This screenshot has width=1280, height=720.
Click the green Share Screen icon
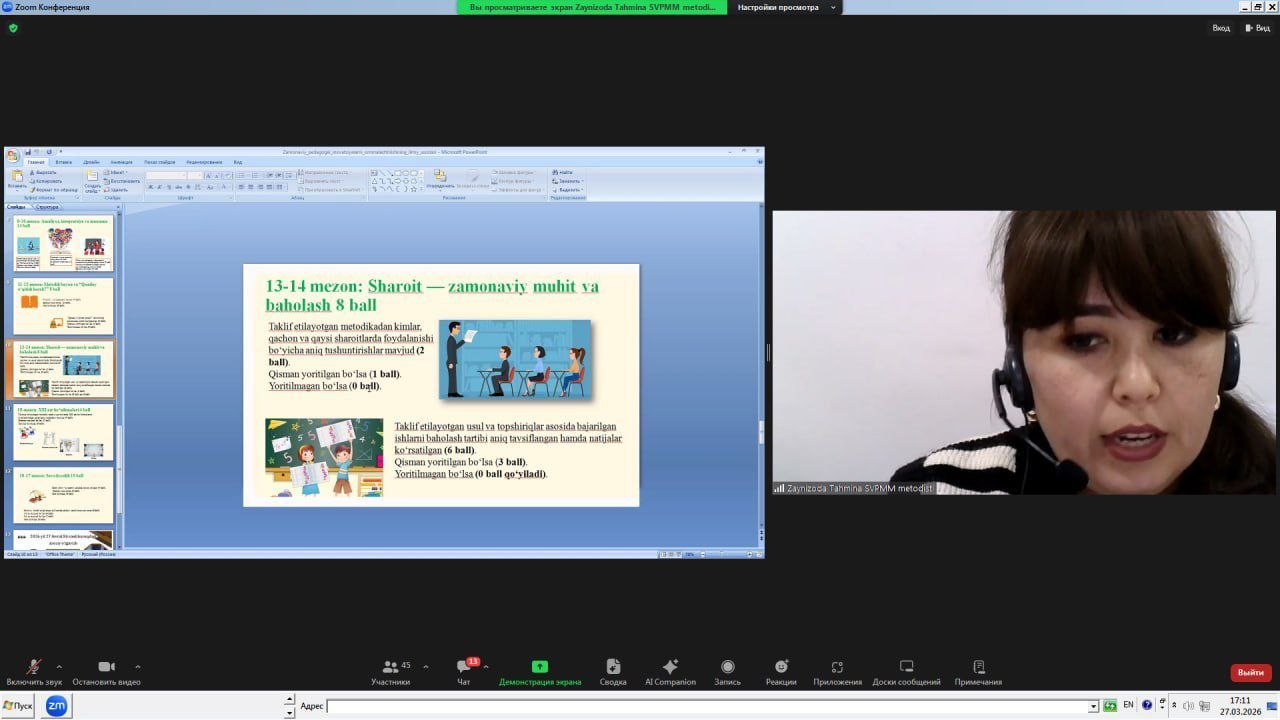[540, 667]
